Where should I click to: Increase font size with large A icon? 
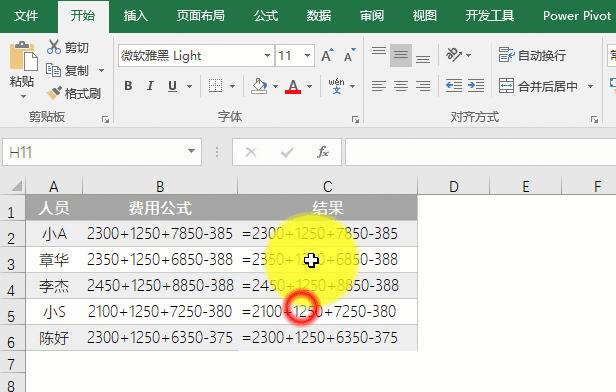[327, 55]
